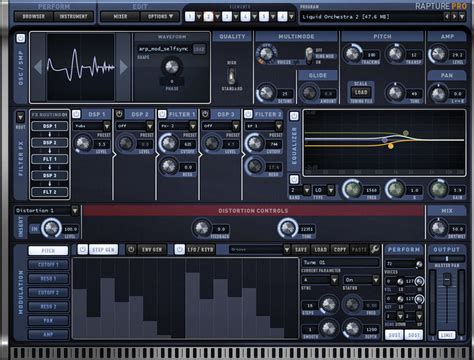The width and height of the screenshot is (474, 360).
Task: Select Element 4 button
Action: tap(245, 16)
